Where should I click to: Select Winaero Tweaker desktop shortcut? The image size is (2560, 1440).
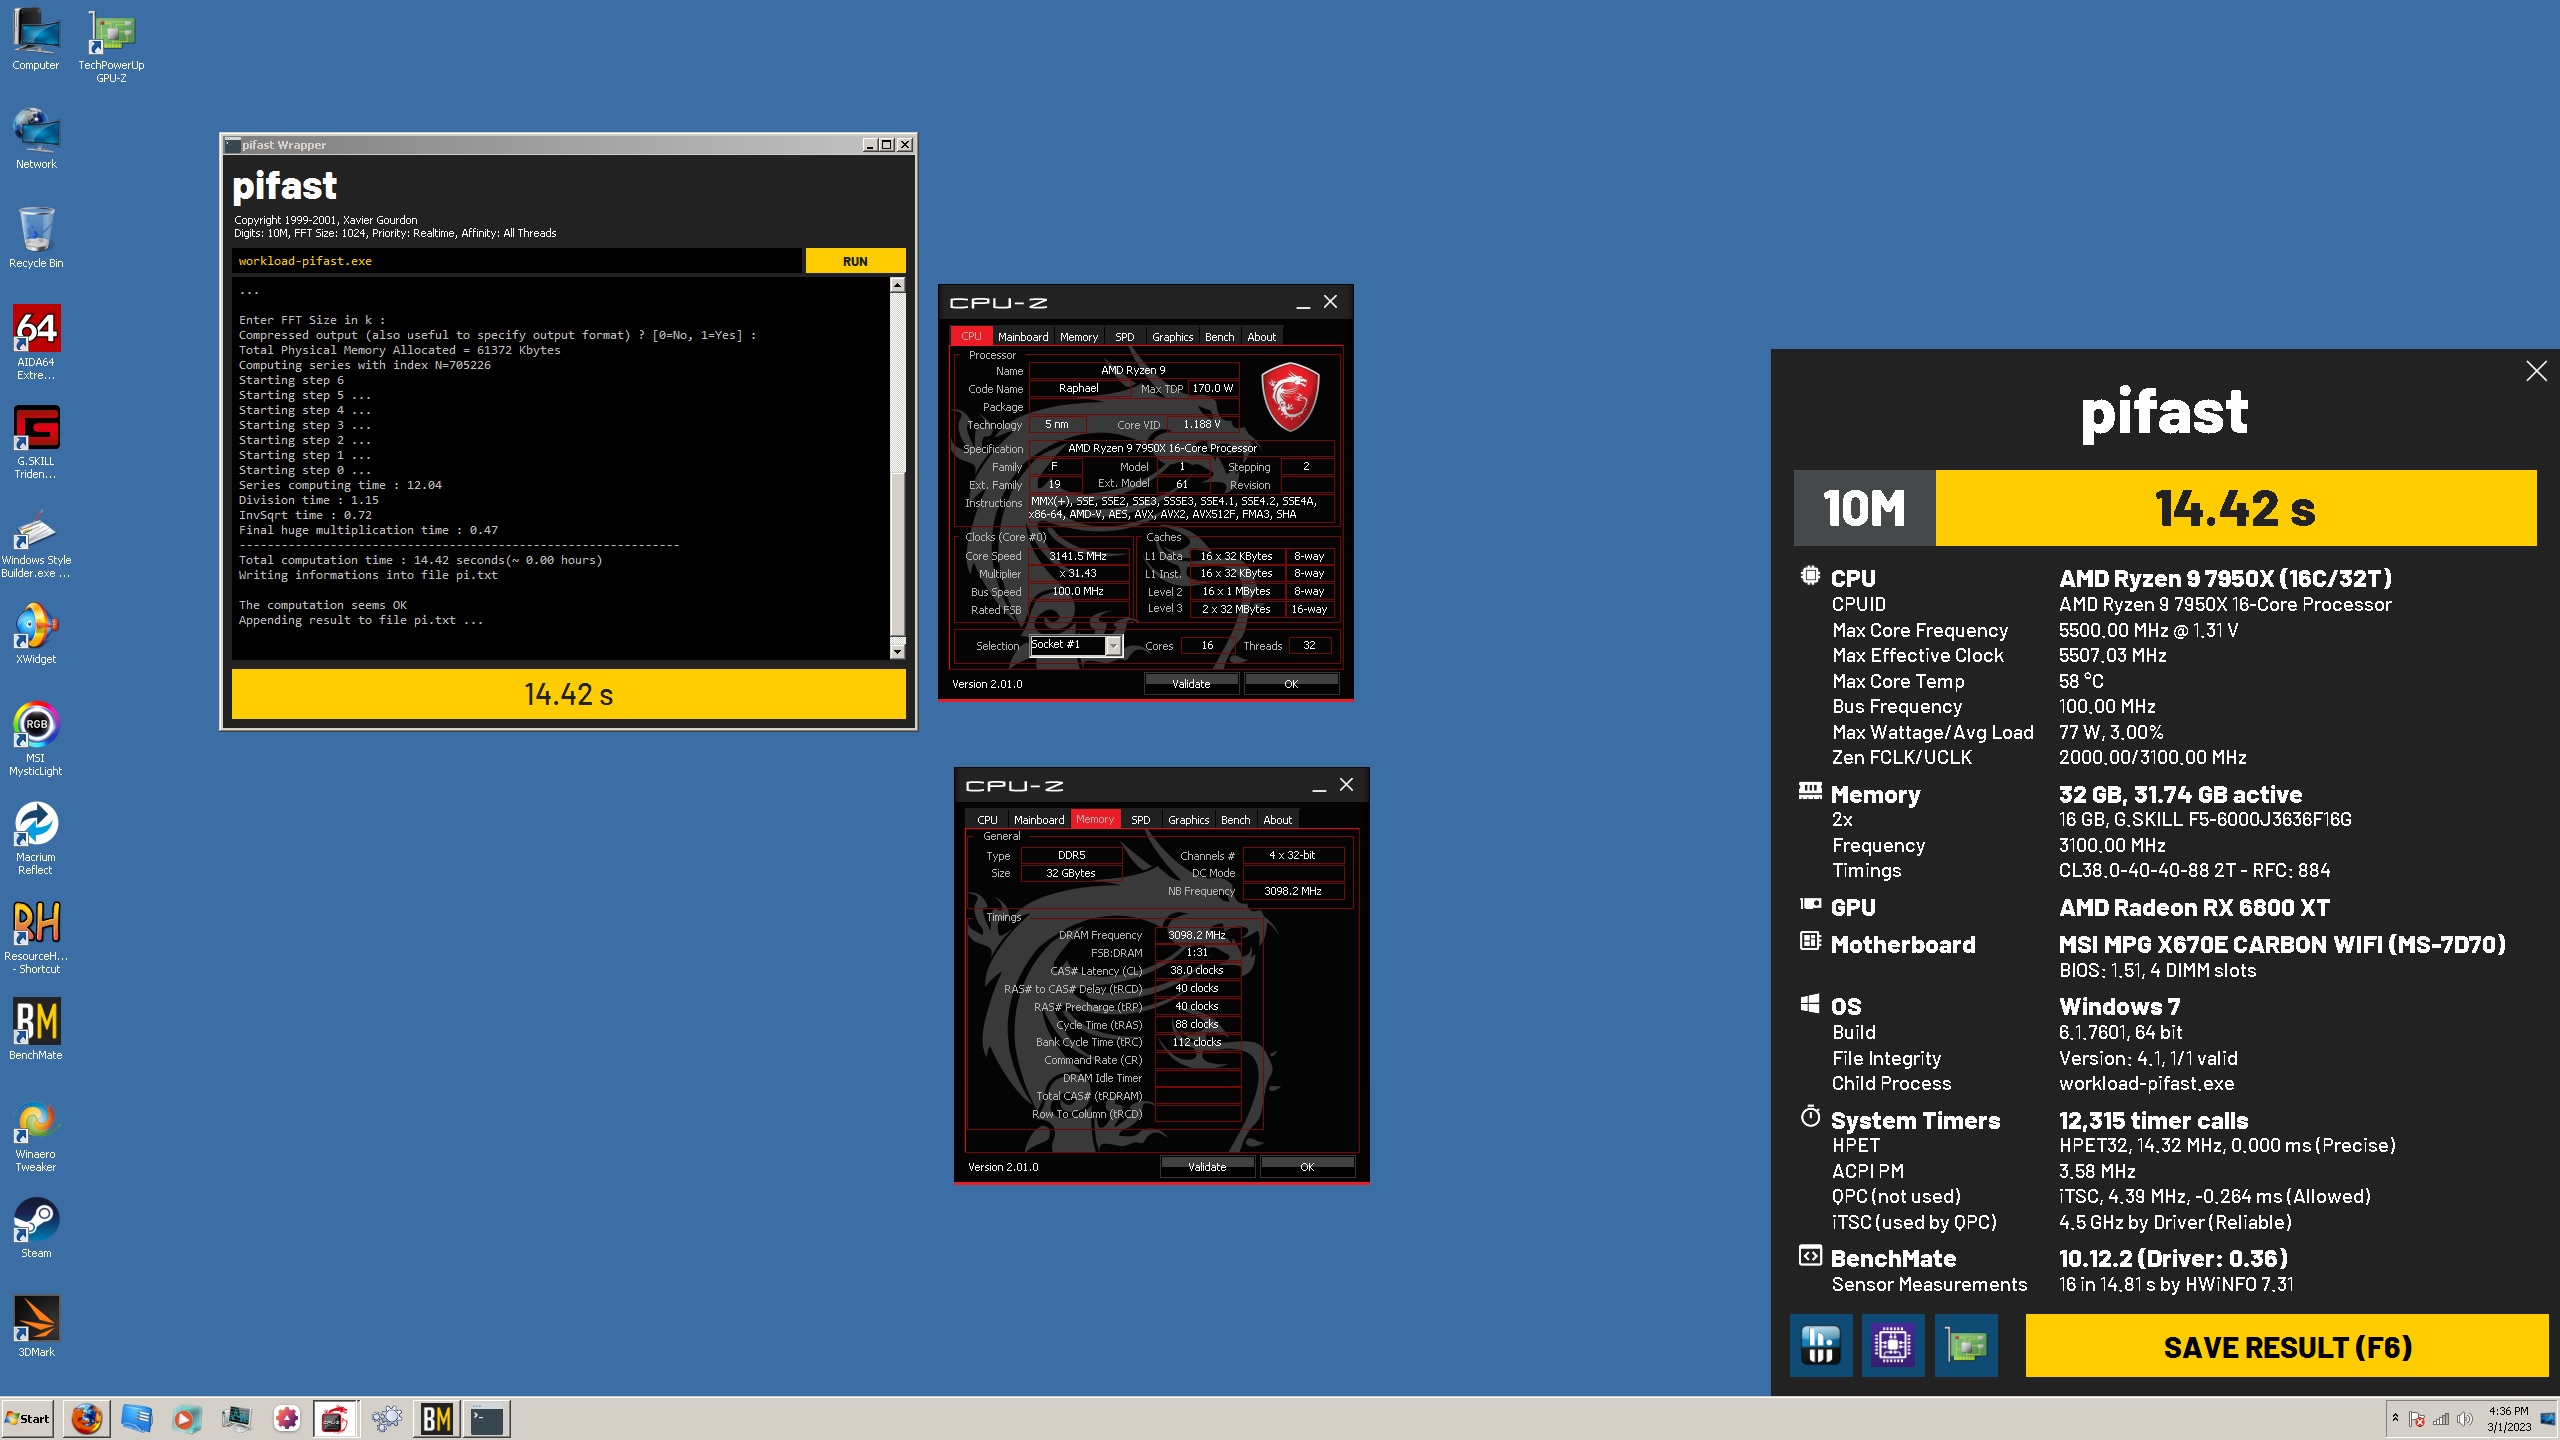pyautogui.click(x=36, y=1136)
